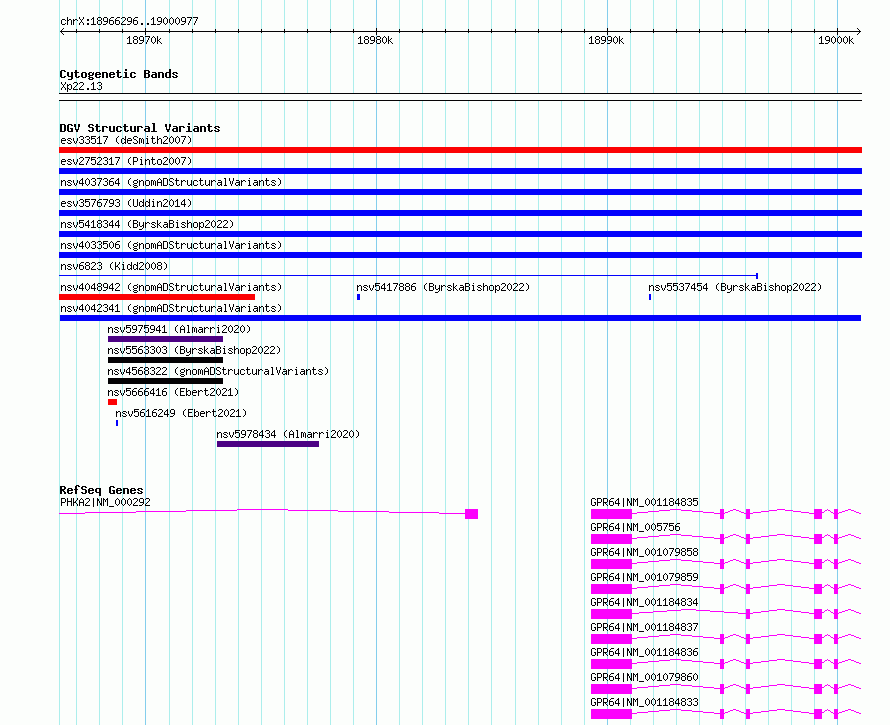The image size is (890, 725).
Task: Select the GPR64|NM_001184835 transcript label
Action: 644,502
